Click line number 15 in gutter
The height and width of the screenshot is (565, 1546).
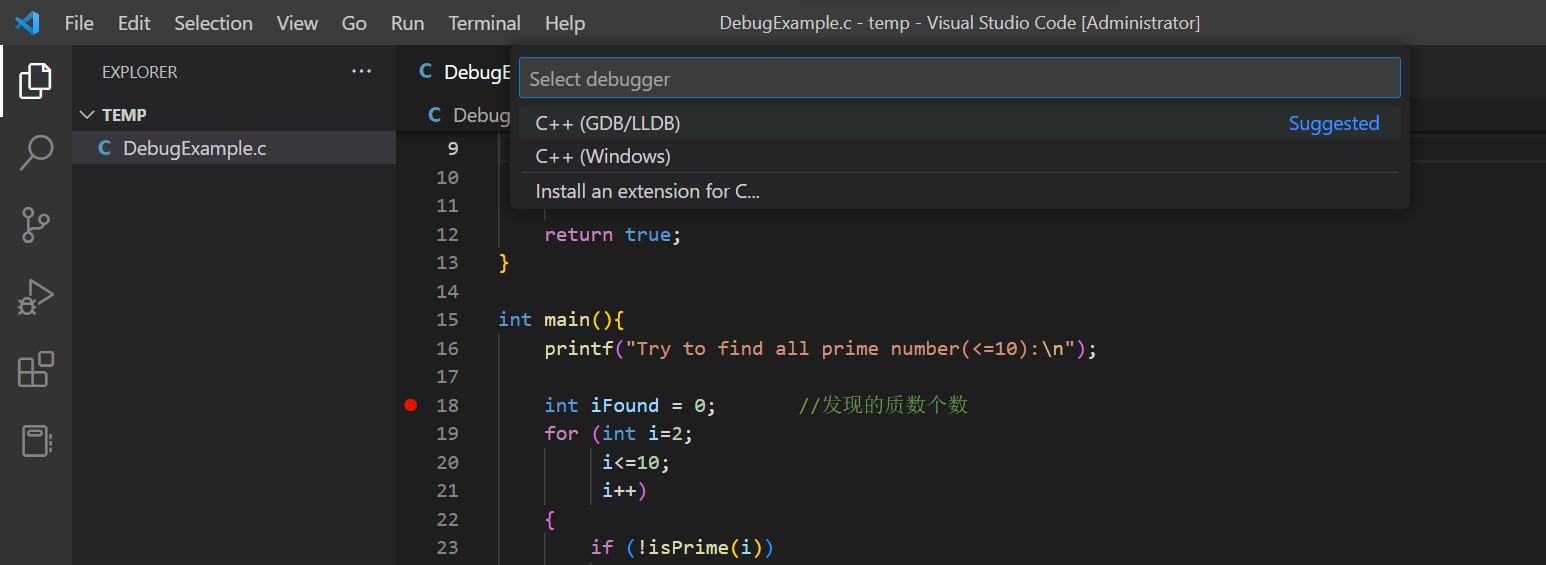click(x=447, y=320)
